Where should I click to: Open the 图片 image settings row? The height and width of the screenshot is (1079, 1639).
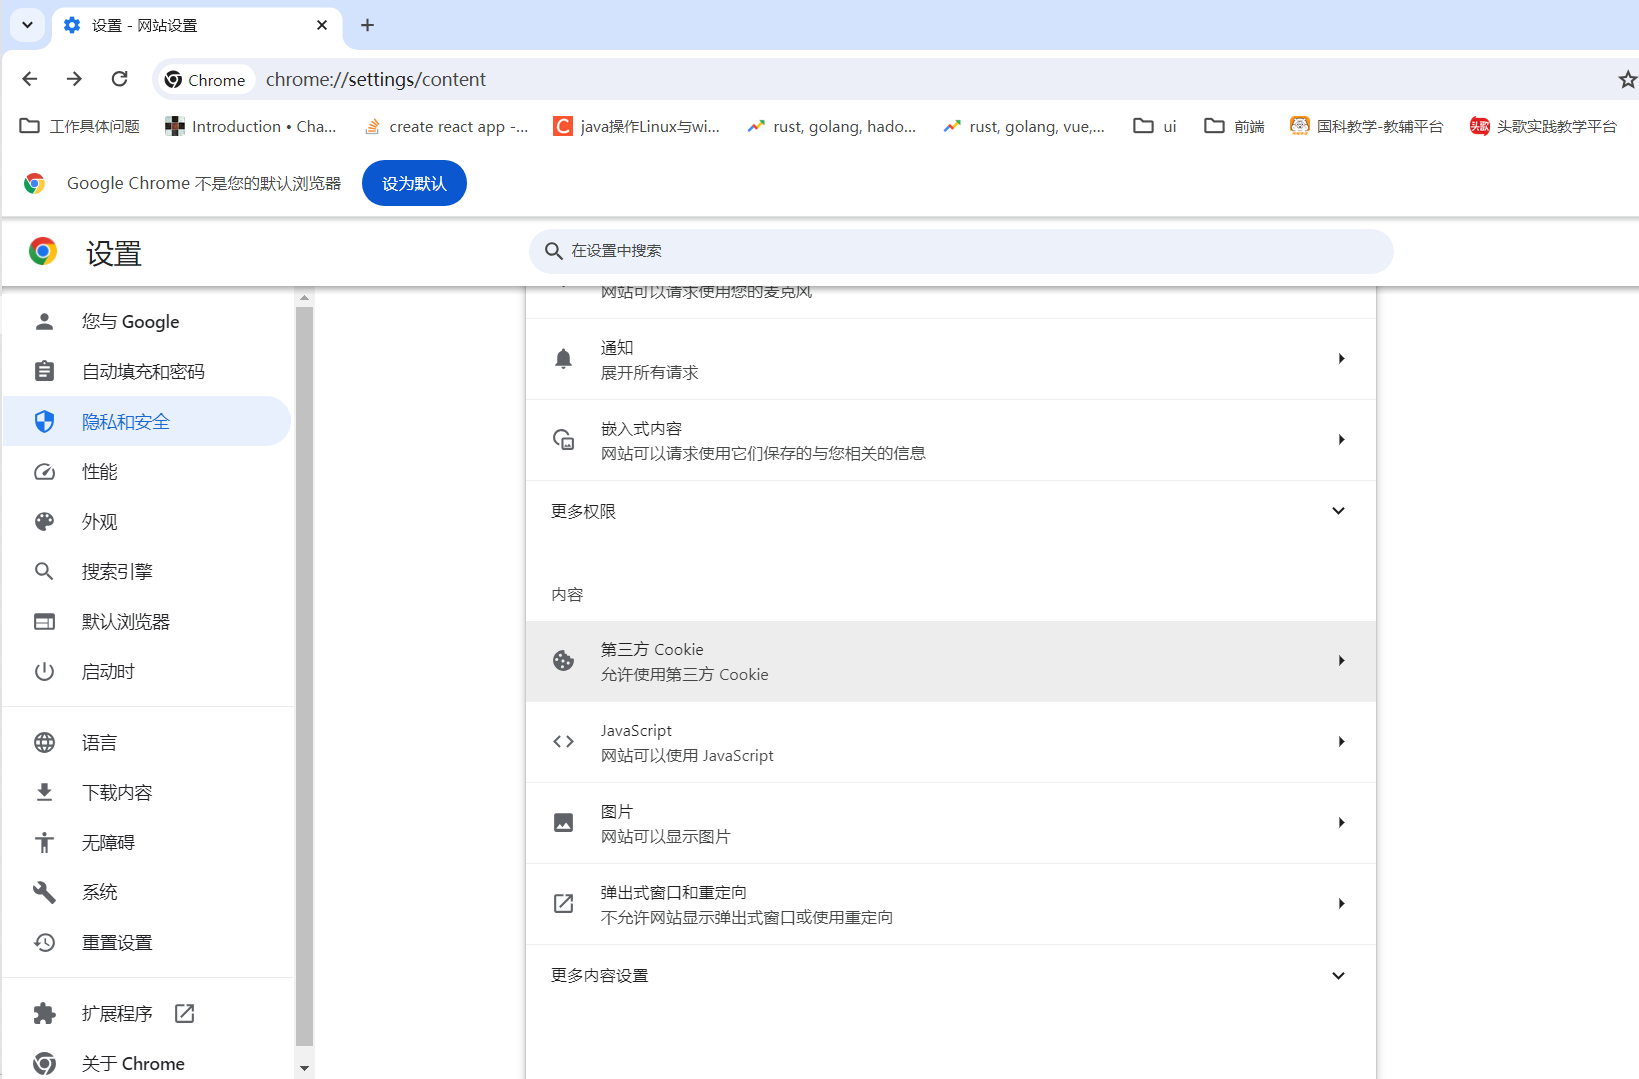coord(950,823)
